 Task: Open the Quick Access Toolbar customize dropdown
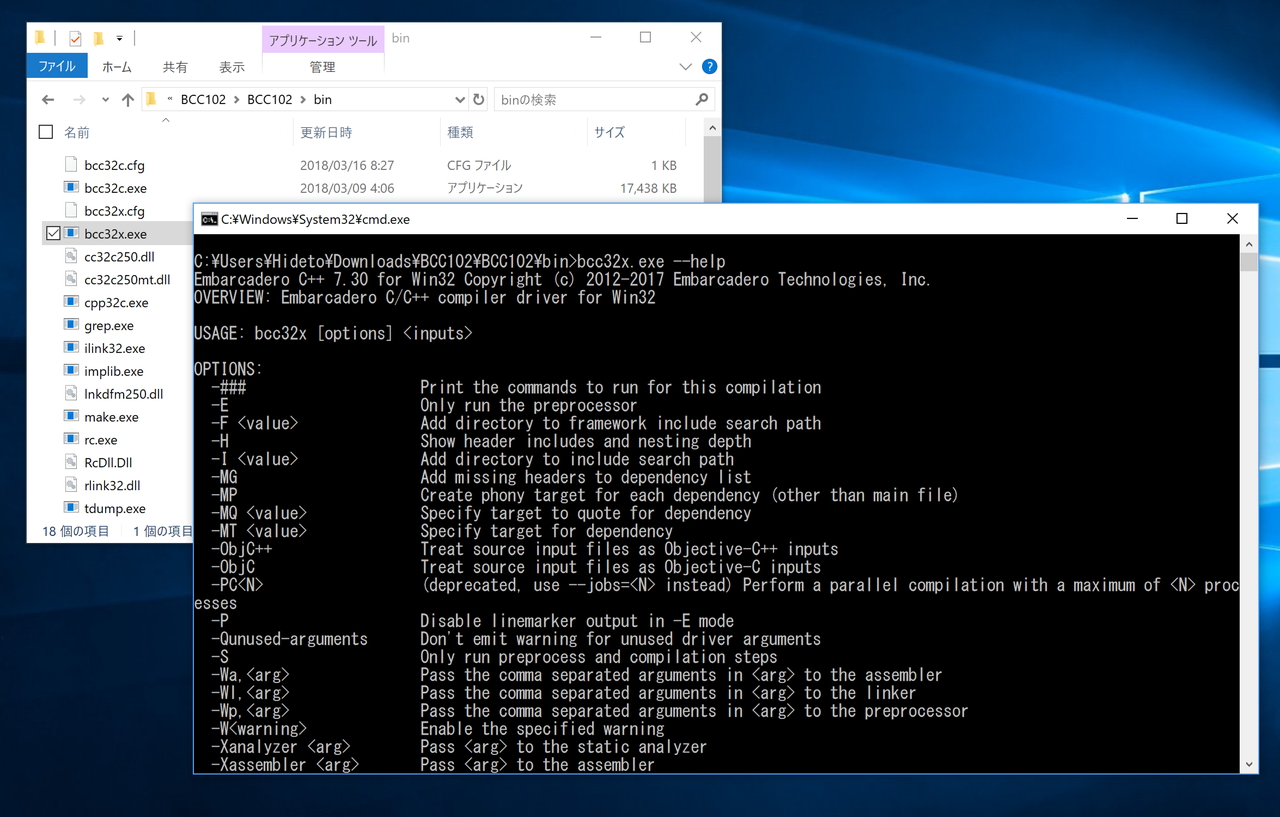(118, 38)
